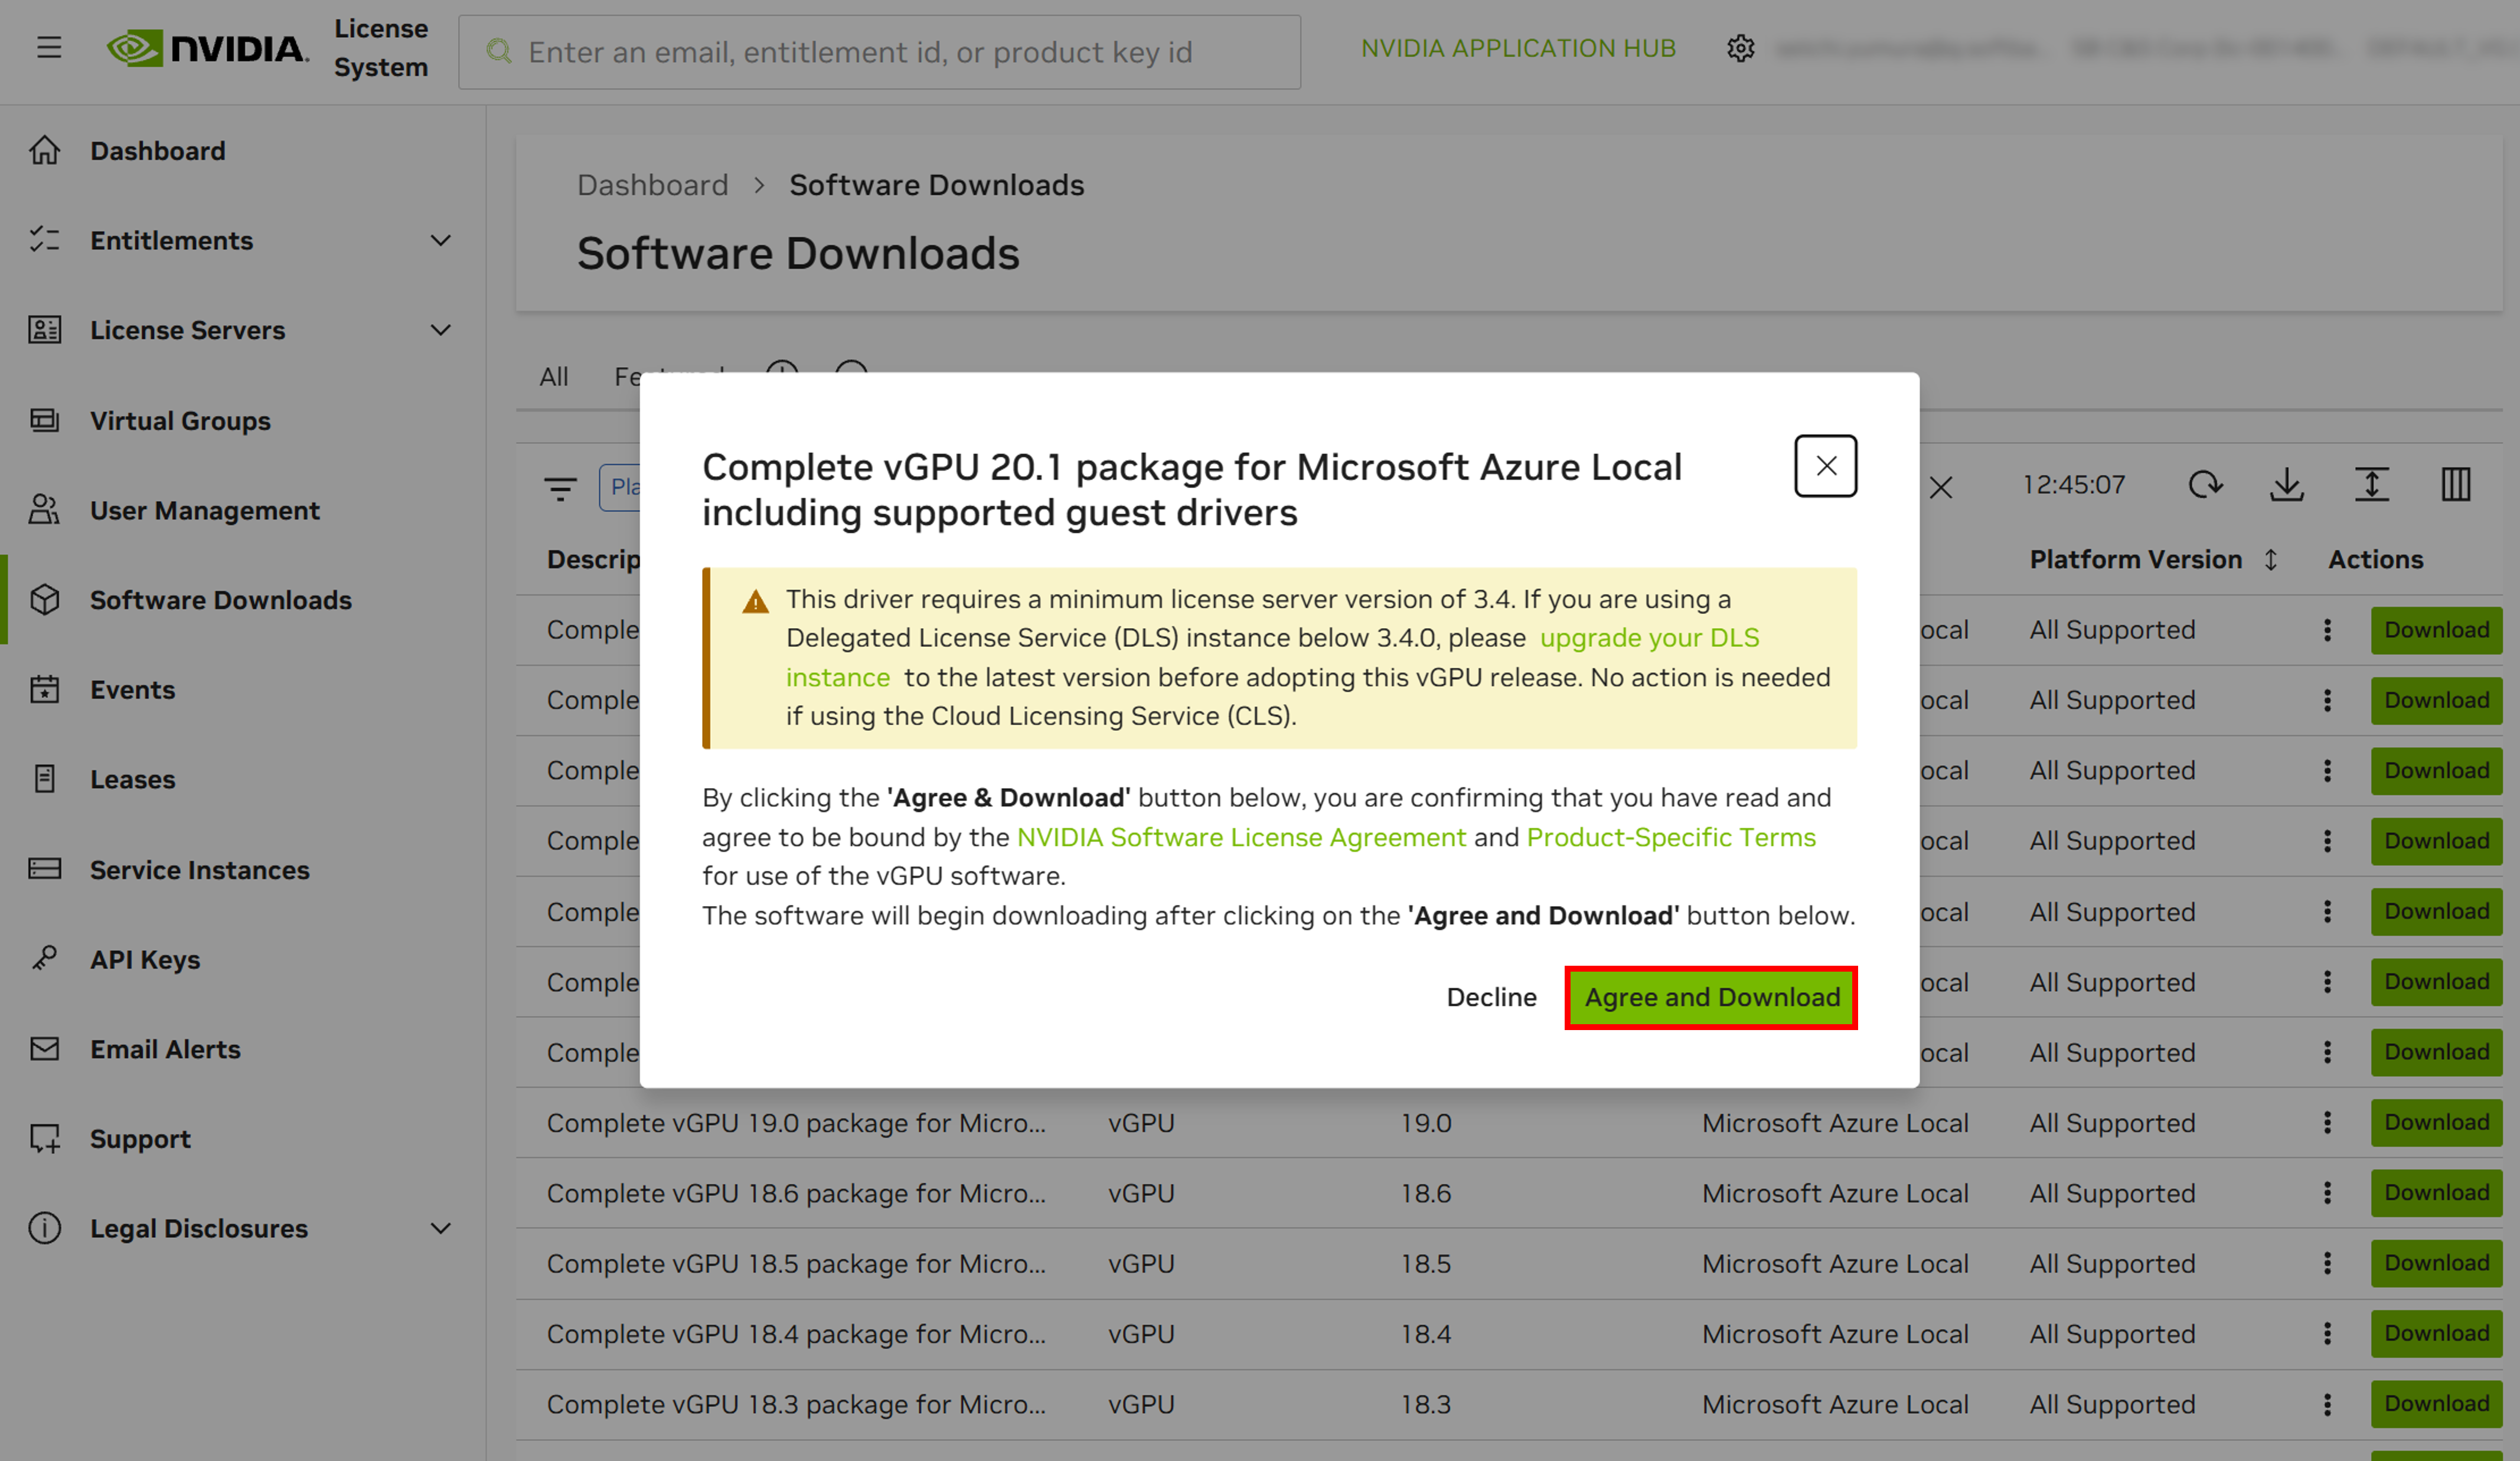The image size is (2520, 1461).
Task: Click the Actions column header
Action: [2375, 560]
